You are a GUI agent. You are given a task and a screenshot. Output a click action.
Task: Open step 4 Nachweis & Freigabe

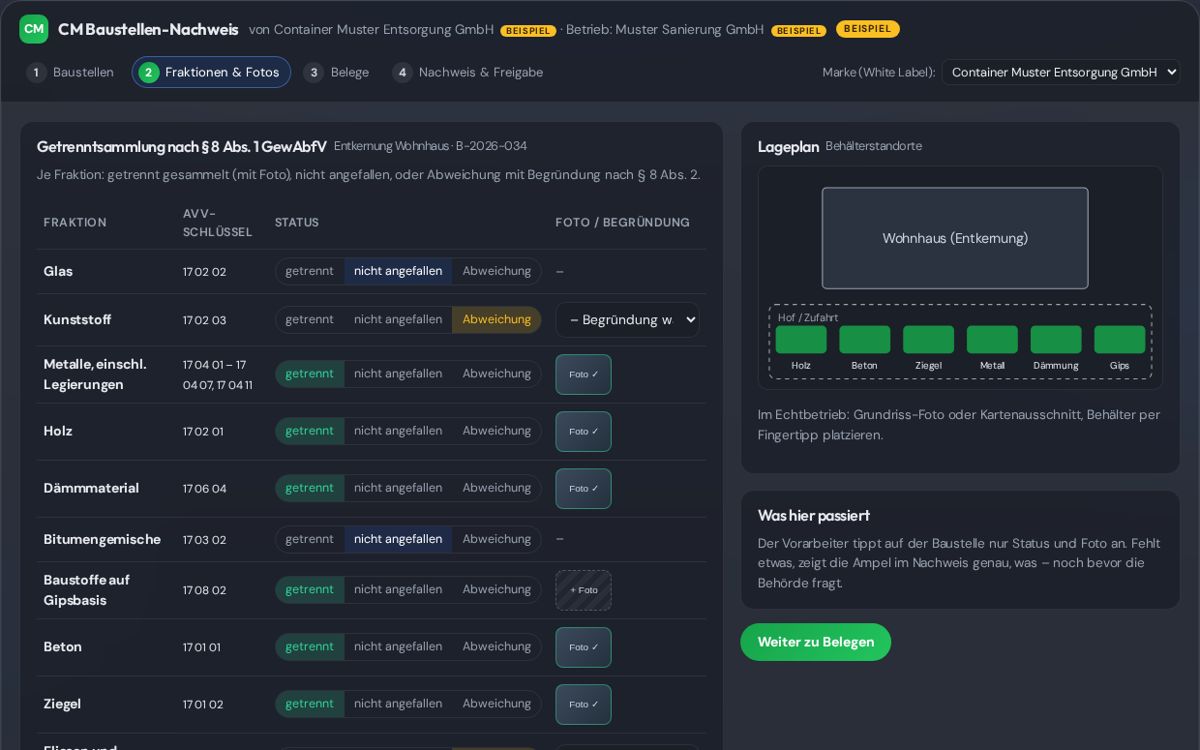tap(468, 72)
